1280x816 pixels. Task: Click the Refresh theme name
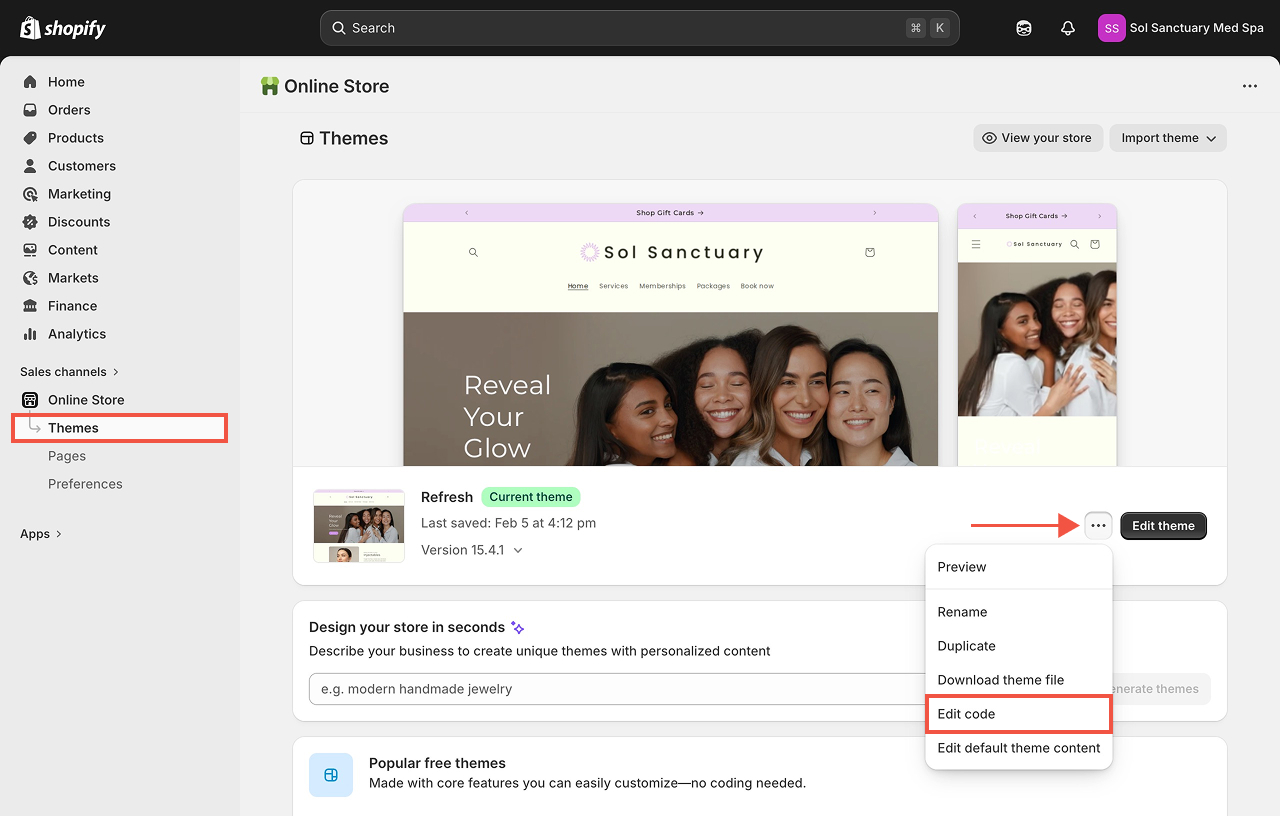coord(447,497)
